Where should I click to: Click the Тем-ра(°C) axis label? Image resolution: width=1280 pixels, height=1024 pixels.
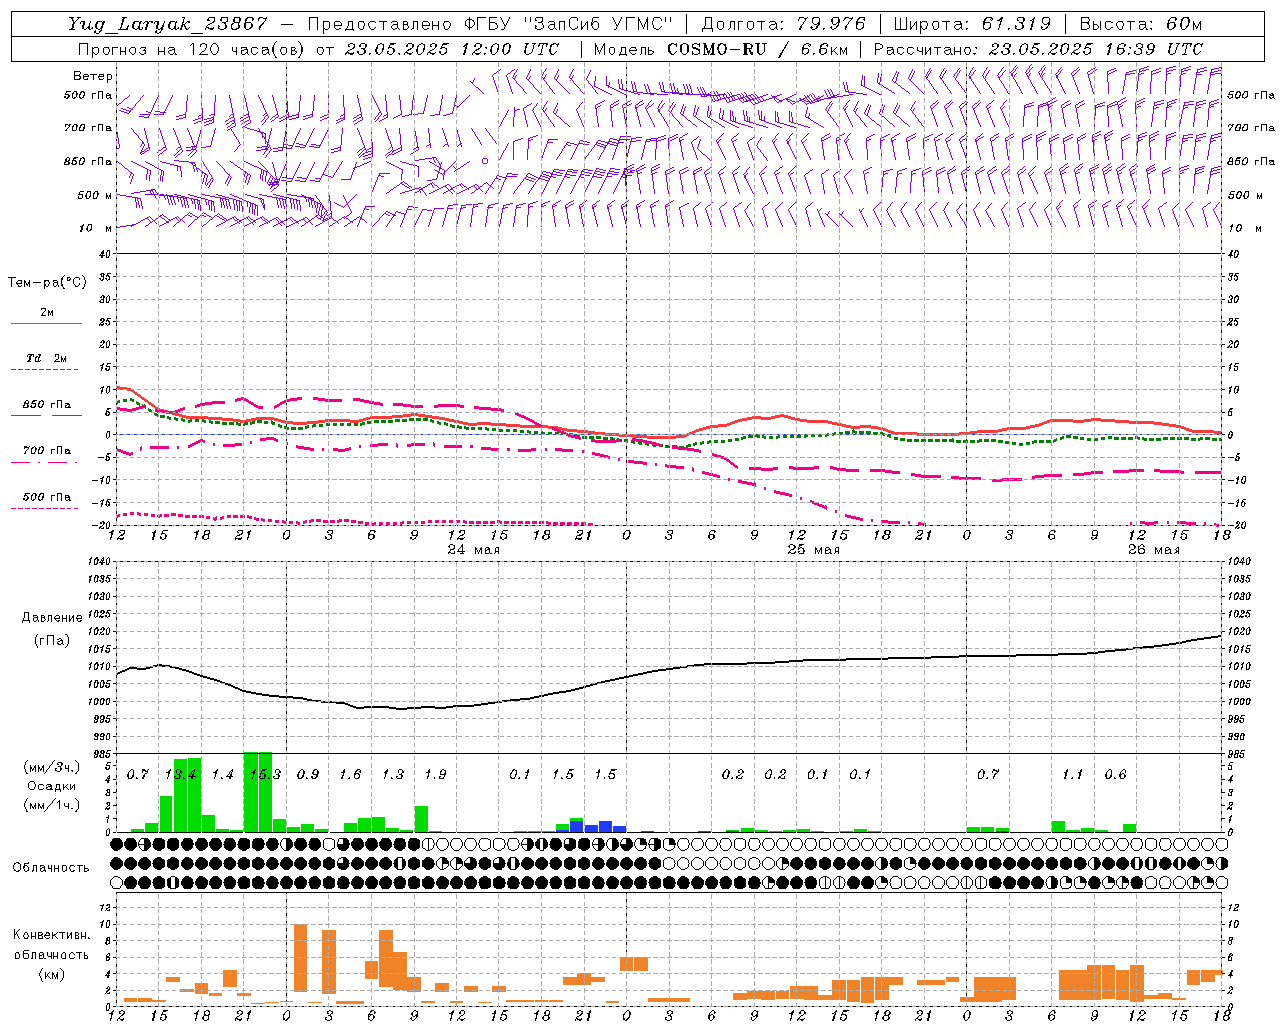(47, 282)
